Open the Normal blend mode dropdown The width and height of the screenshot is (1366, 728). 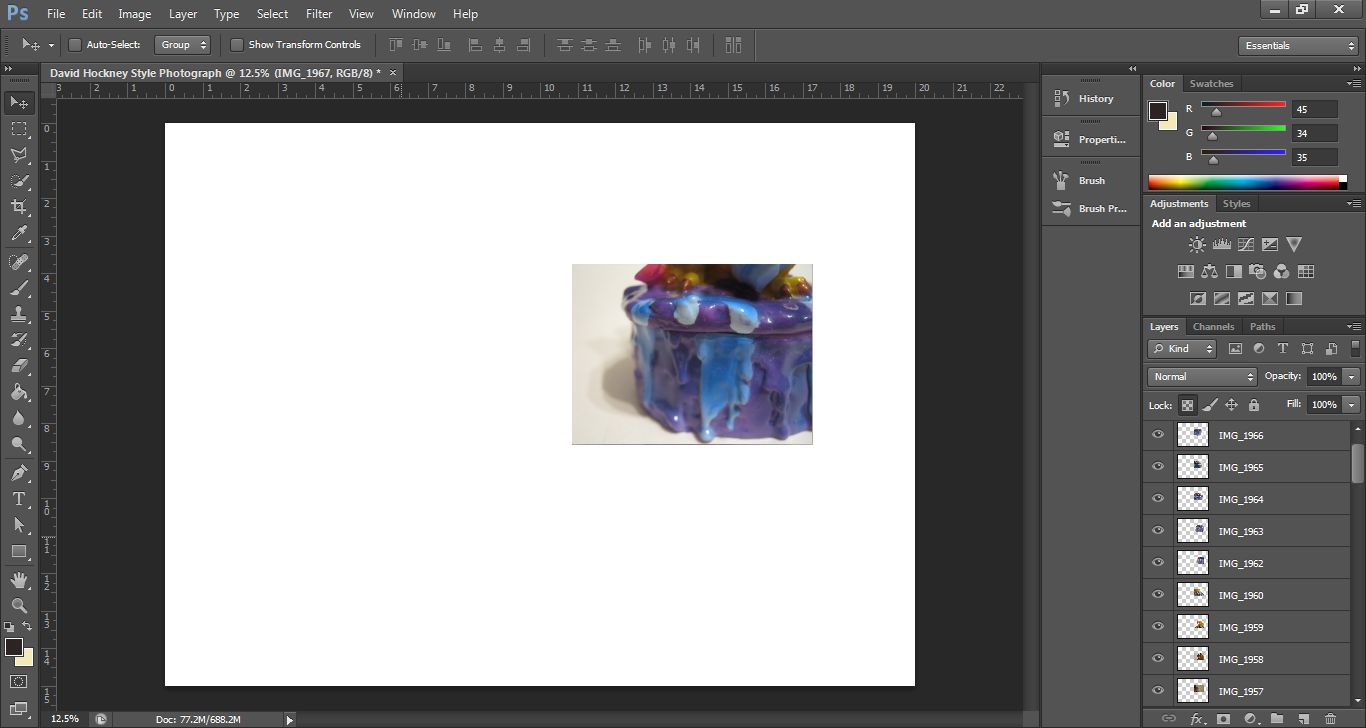click(x=1202, y=377)
